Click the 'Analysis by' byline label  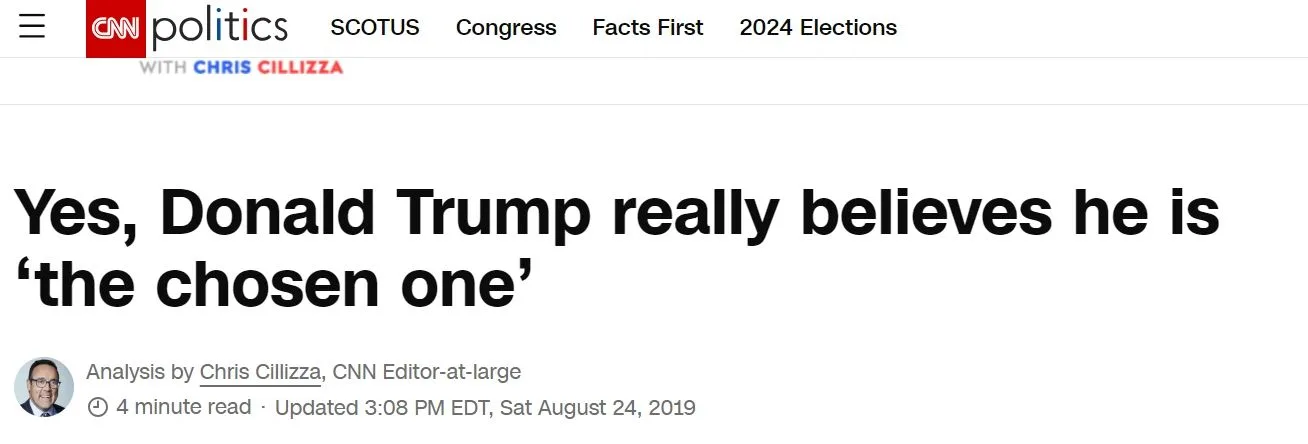[x=140, y=373]
